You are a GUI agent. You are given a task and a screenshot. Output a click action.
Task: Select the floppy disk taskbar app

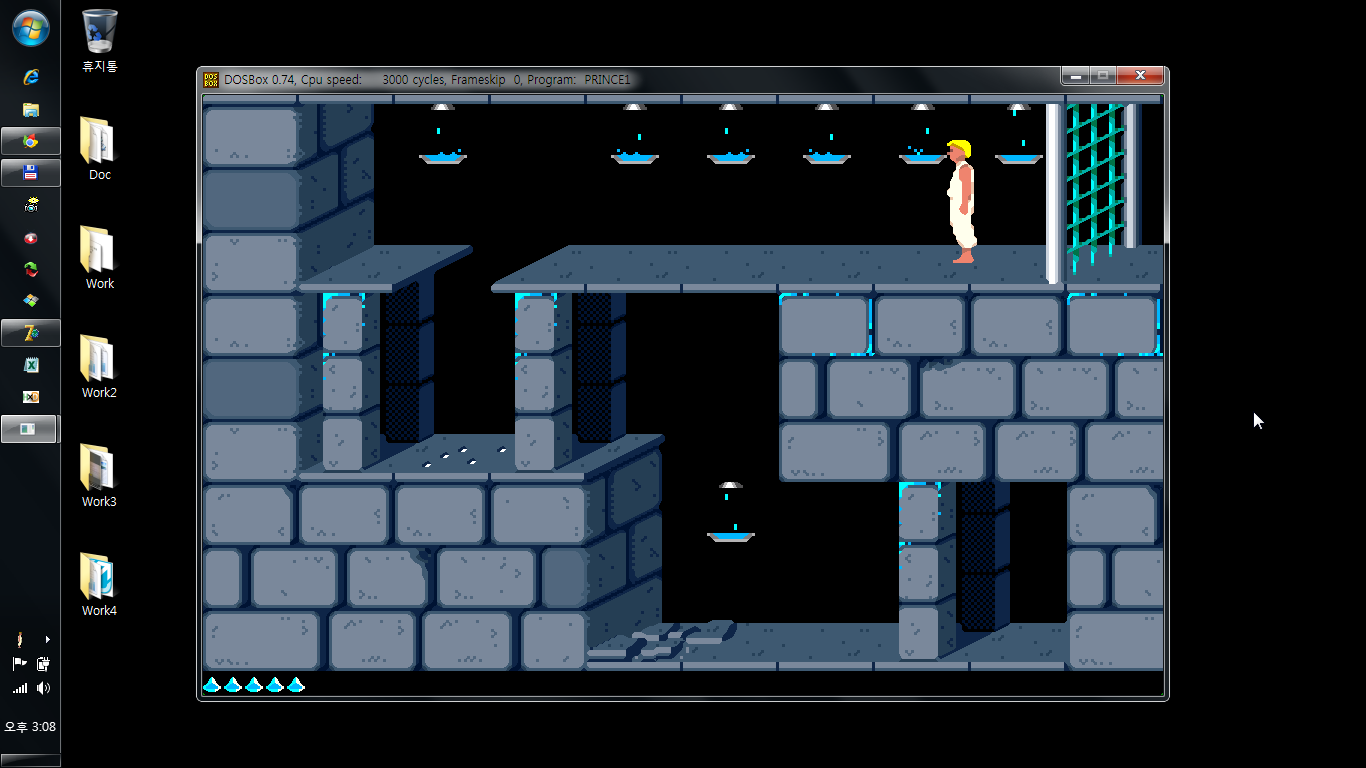(30, 173)
